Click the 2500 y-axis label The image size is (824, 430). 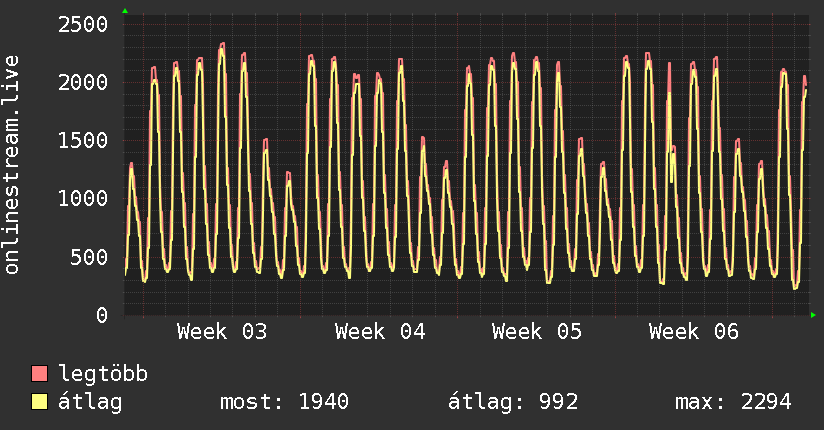click(83, 25)
